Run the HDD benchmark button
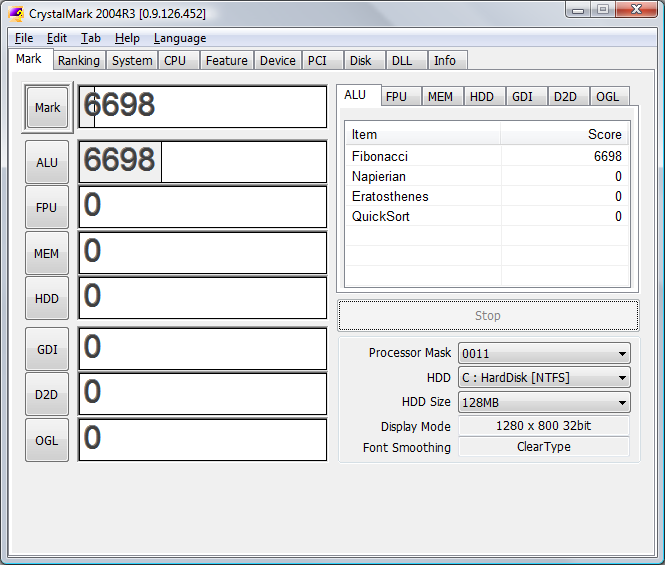 point(47,299)
